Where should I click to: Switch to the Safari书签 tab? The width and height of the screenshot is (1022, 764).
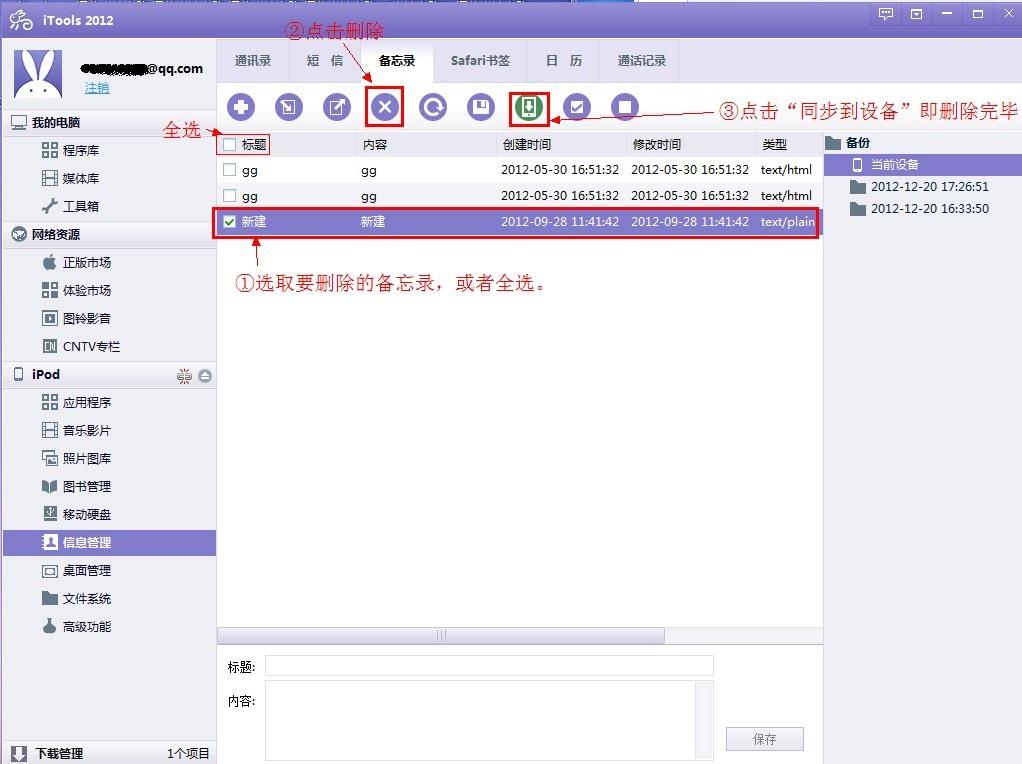pyautogui.click(x=480, y=61)
